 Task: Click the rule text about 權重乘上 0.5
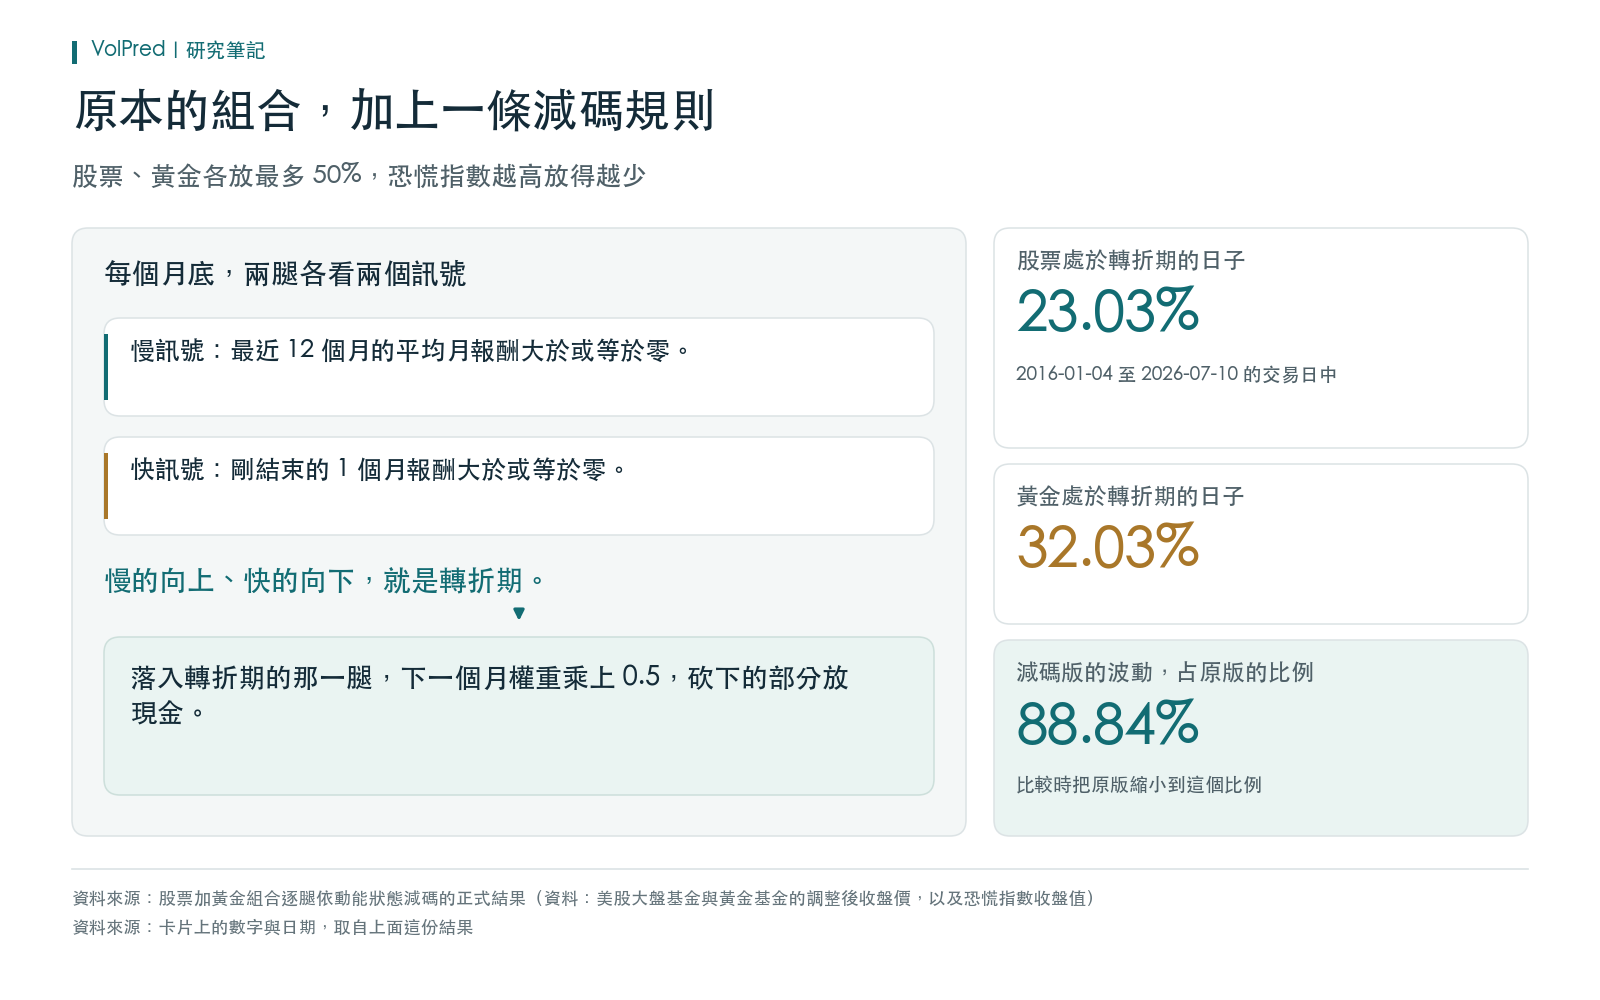490,695
